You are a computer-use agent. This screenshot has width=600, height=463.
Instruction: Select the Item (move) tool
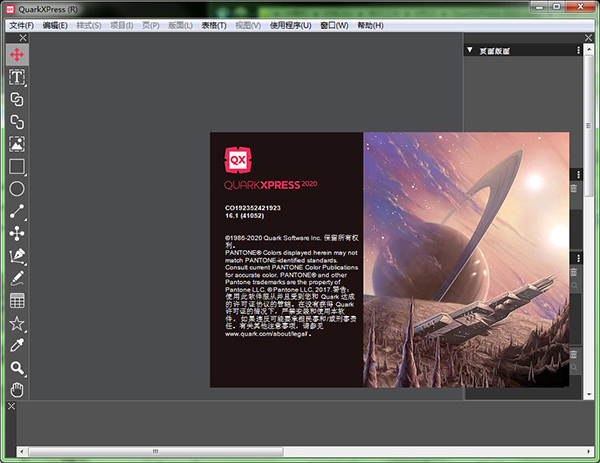pos(17,55)
